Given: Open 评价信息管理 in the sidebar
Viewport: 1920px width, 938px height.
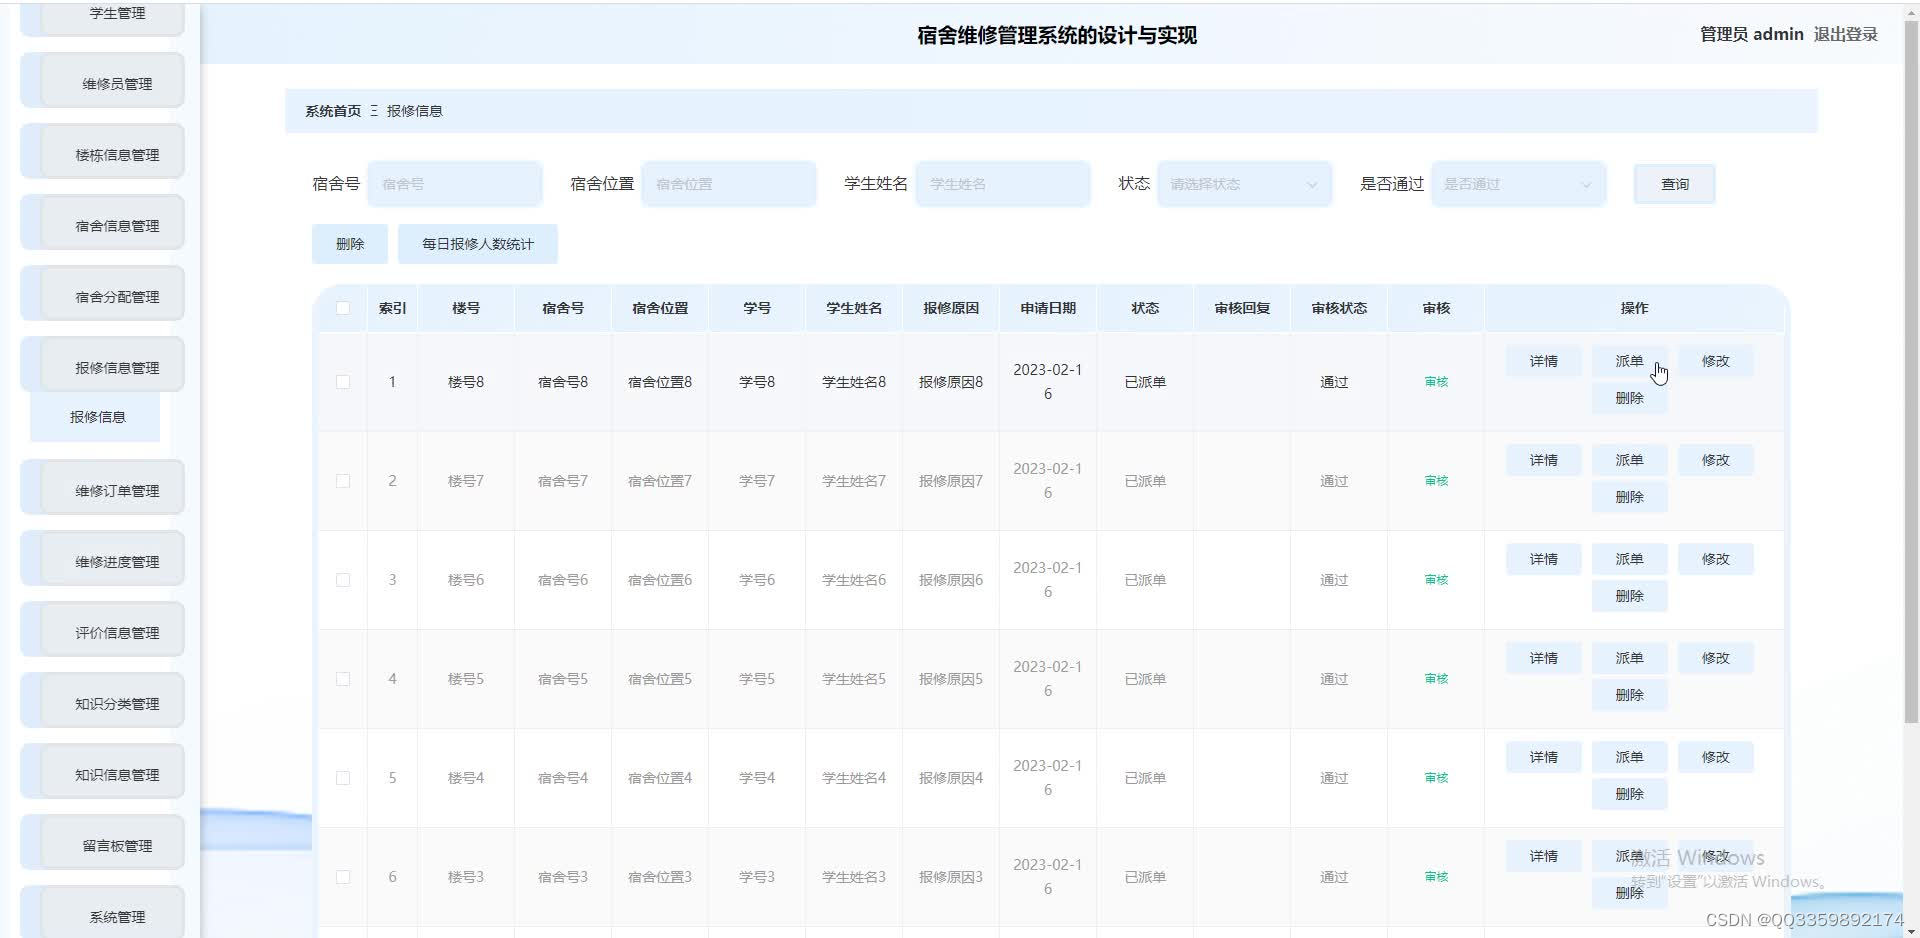Looking at the screenshot, I should (x=102, y=630).
